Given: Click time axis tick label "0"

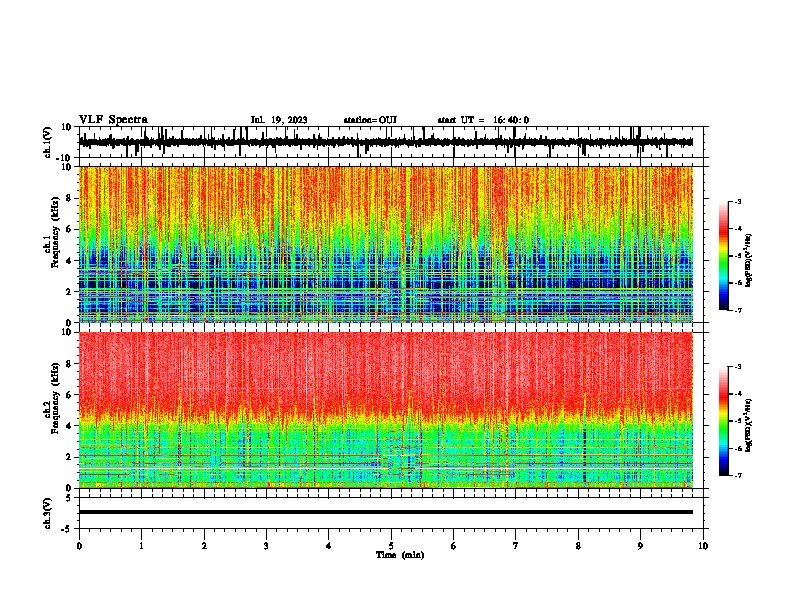Looking at the screenshot, I should coord(79,546).
